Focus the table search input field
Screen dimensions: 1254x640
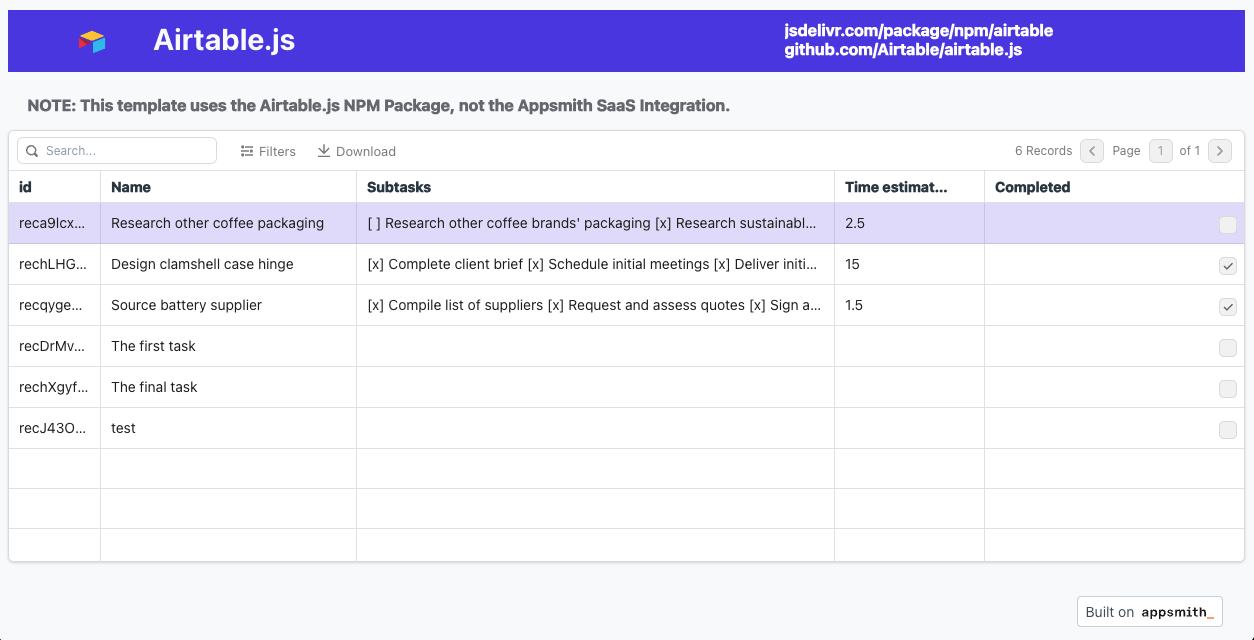tap(125, 151)
